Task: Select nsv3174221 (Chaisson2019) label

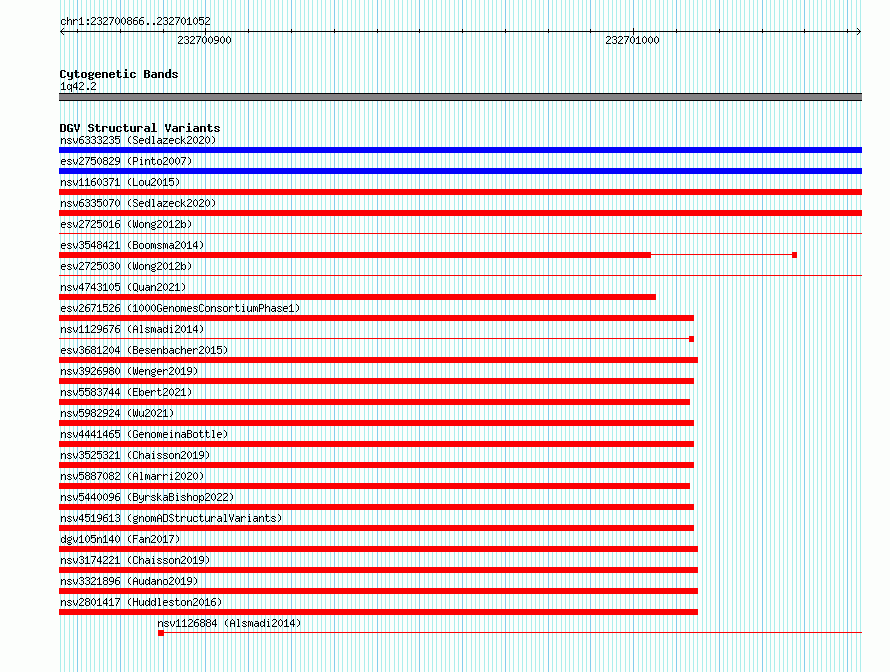Action: click(135, 560)
